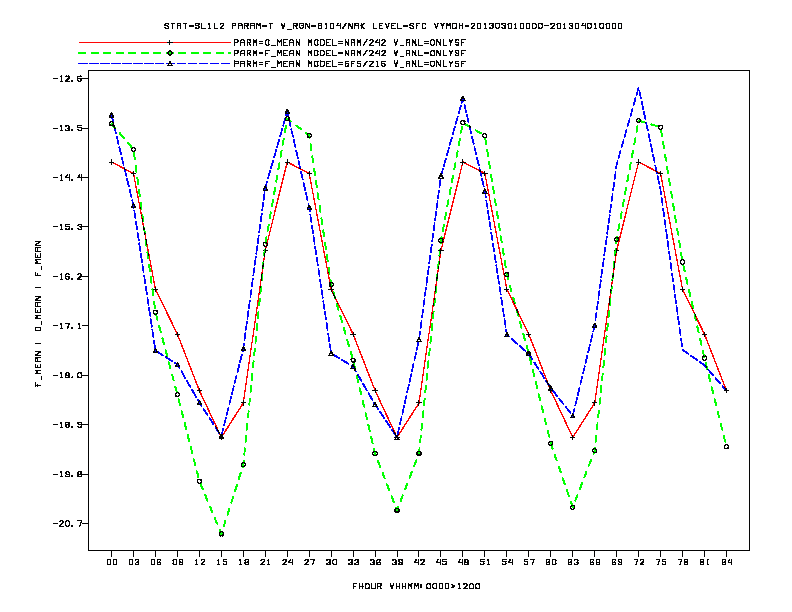The width and height of the screenshot is (792, 612).
Task: Click the green circle minimum point at hour 15
Action: point(221,534)
